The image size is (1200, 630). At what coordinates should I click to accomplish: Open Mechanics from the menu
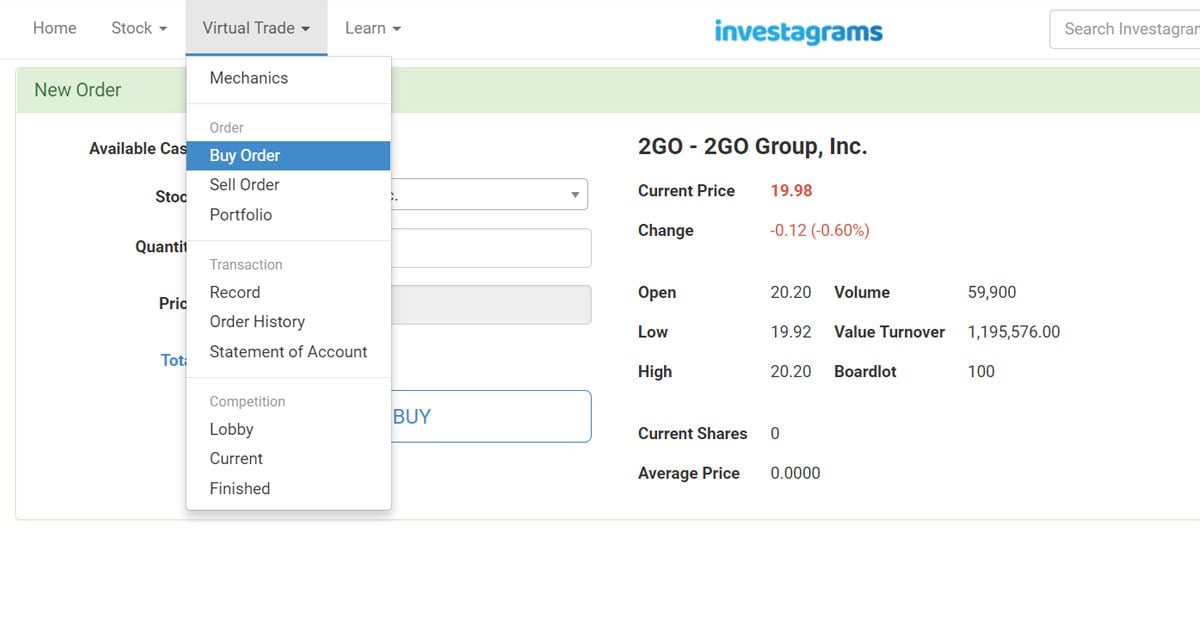[288, 78]
